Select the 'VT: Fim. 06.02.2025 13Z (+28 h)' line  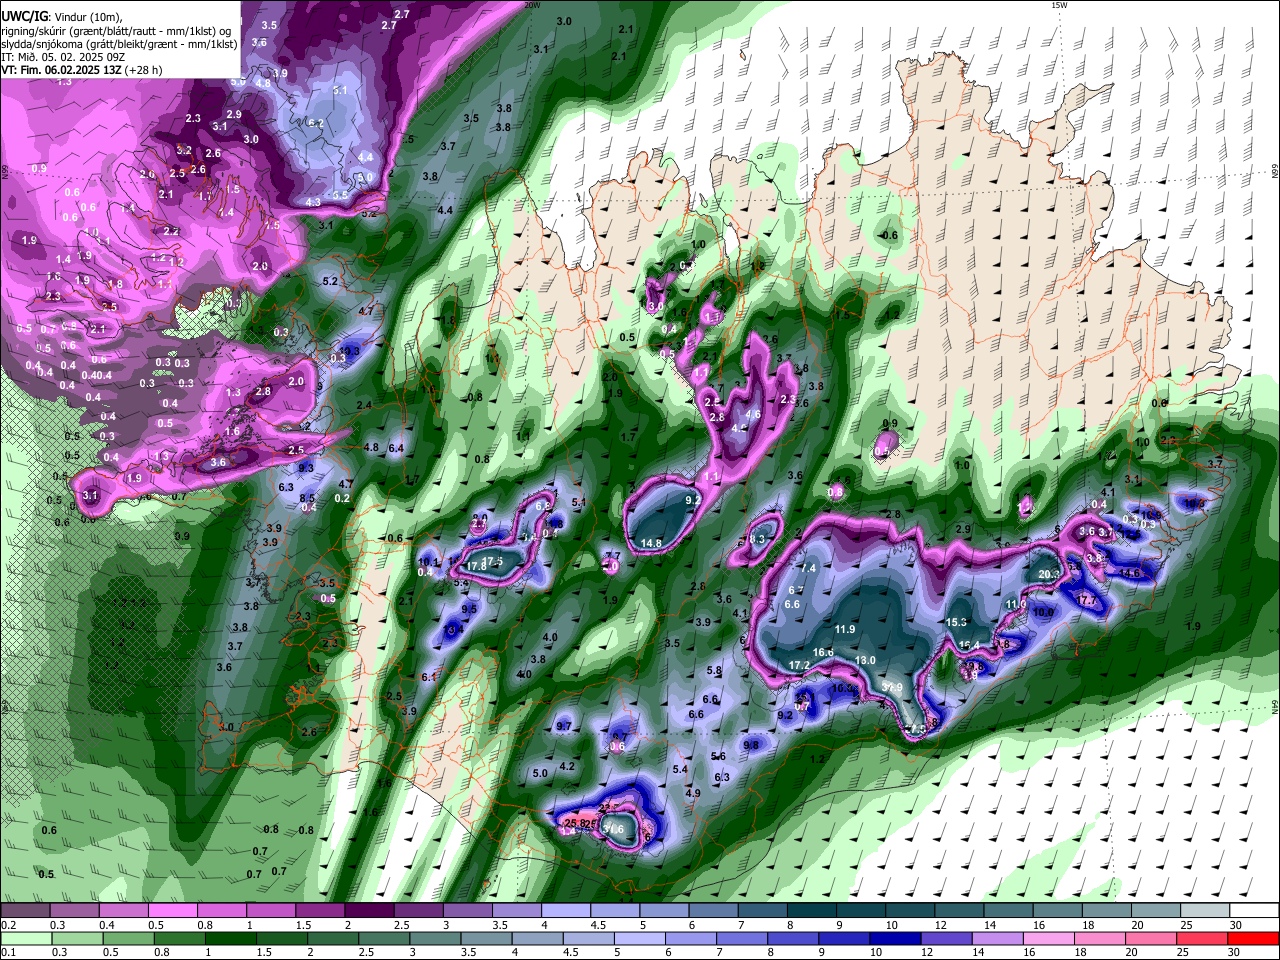point(81,70)
